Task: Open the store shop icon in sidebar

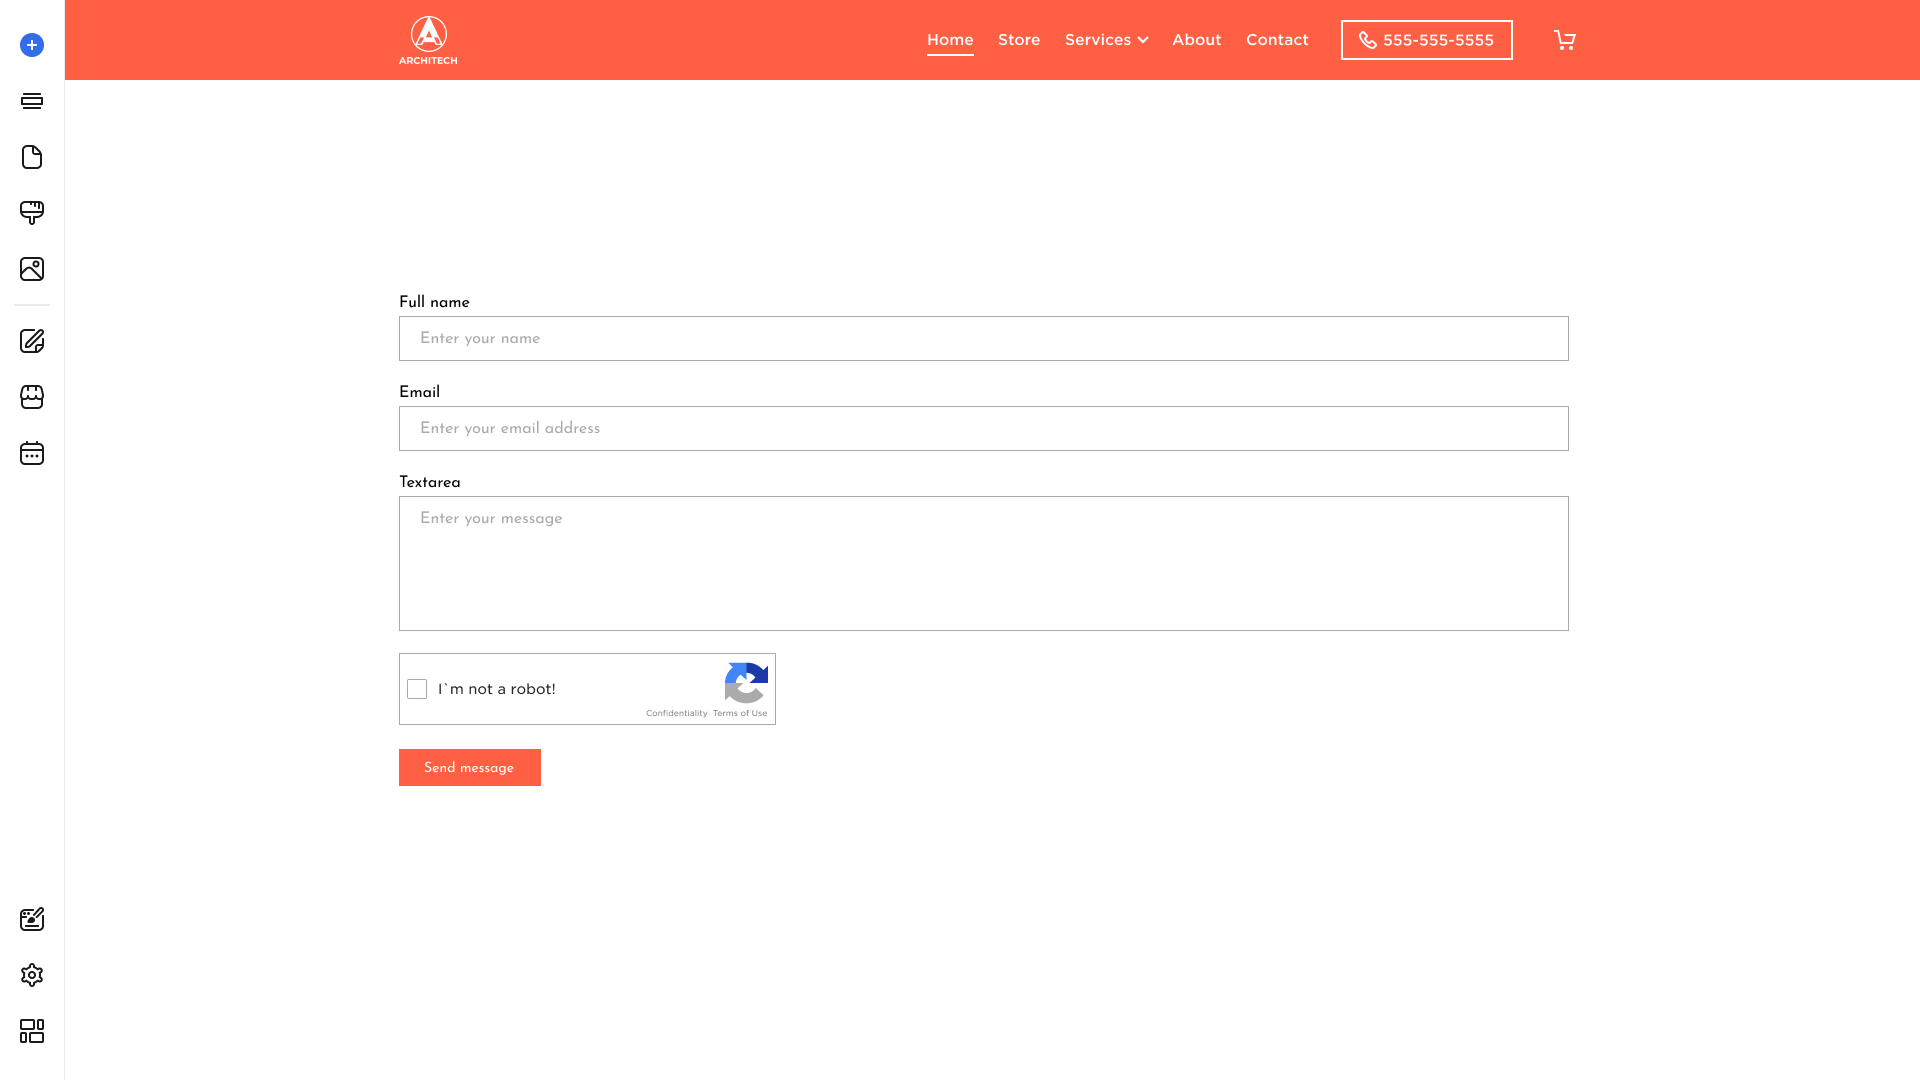Action: (x=32, y=397)
